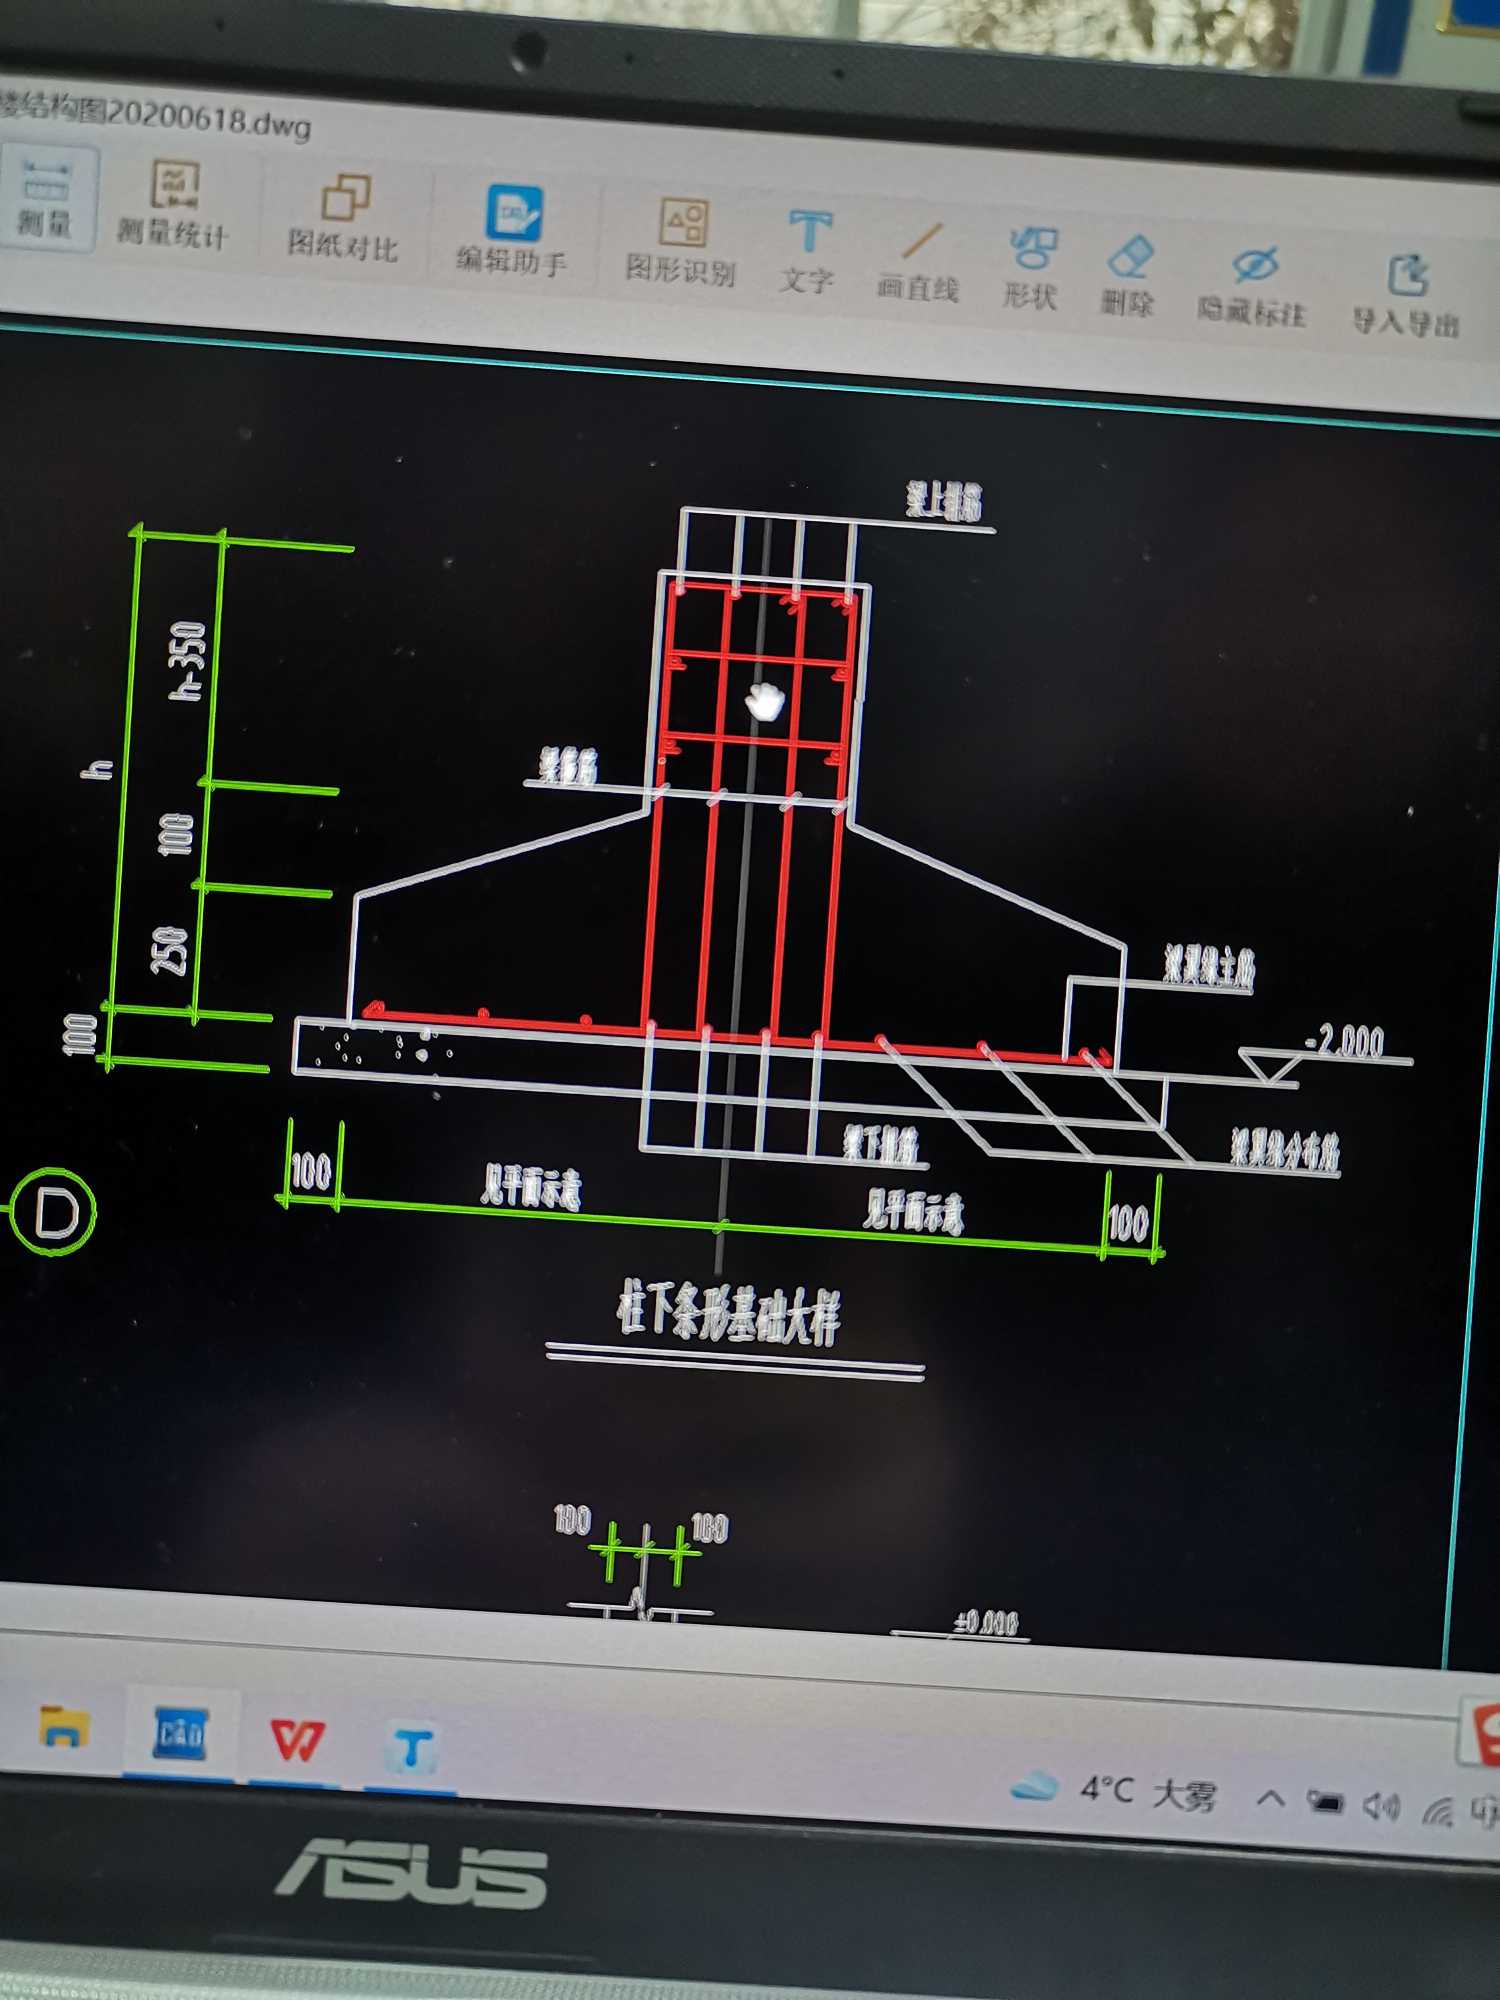1500x2000 pixels.
Task: Open File Explorer from taskbar
Action: coord(64,1727)
